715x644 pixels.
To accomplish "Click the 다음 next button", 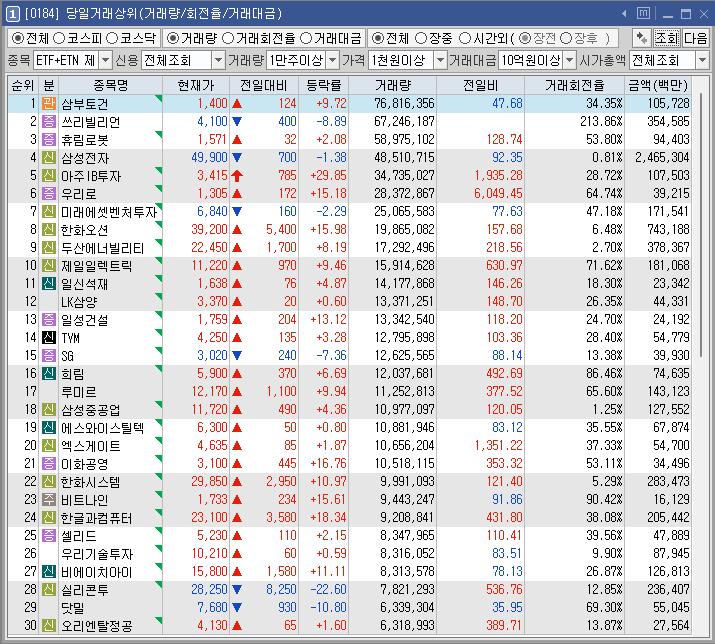I will click(695, 38).
